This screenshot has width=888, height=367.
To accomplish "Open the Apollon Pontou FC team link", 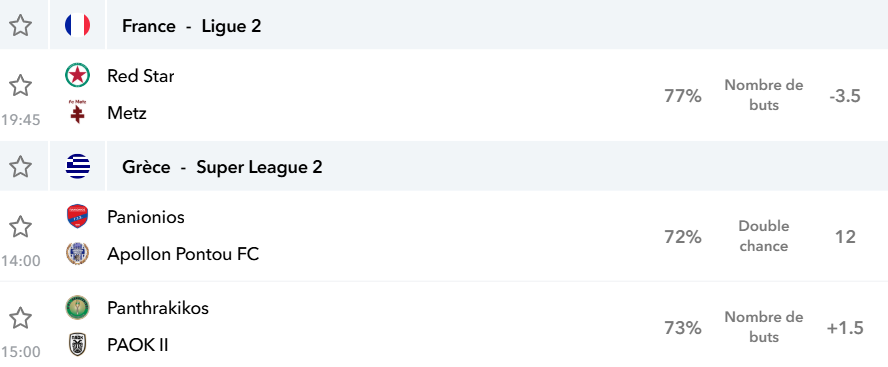I will (x=183, y=254).
